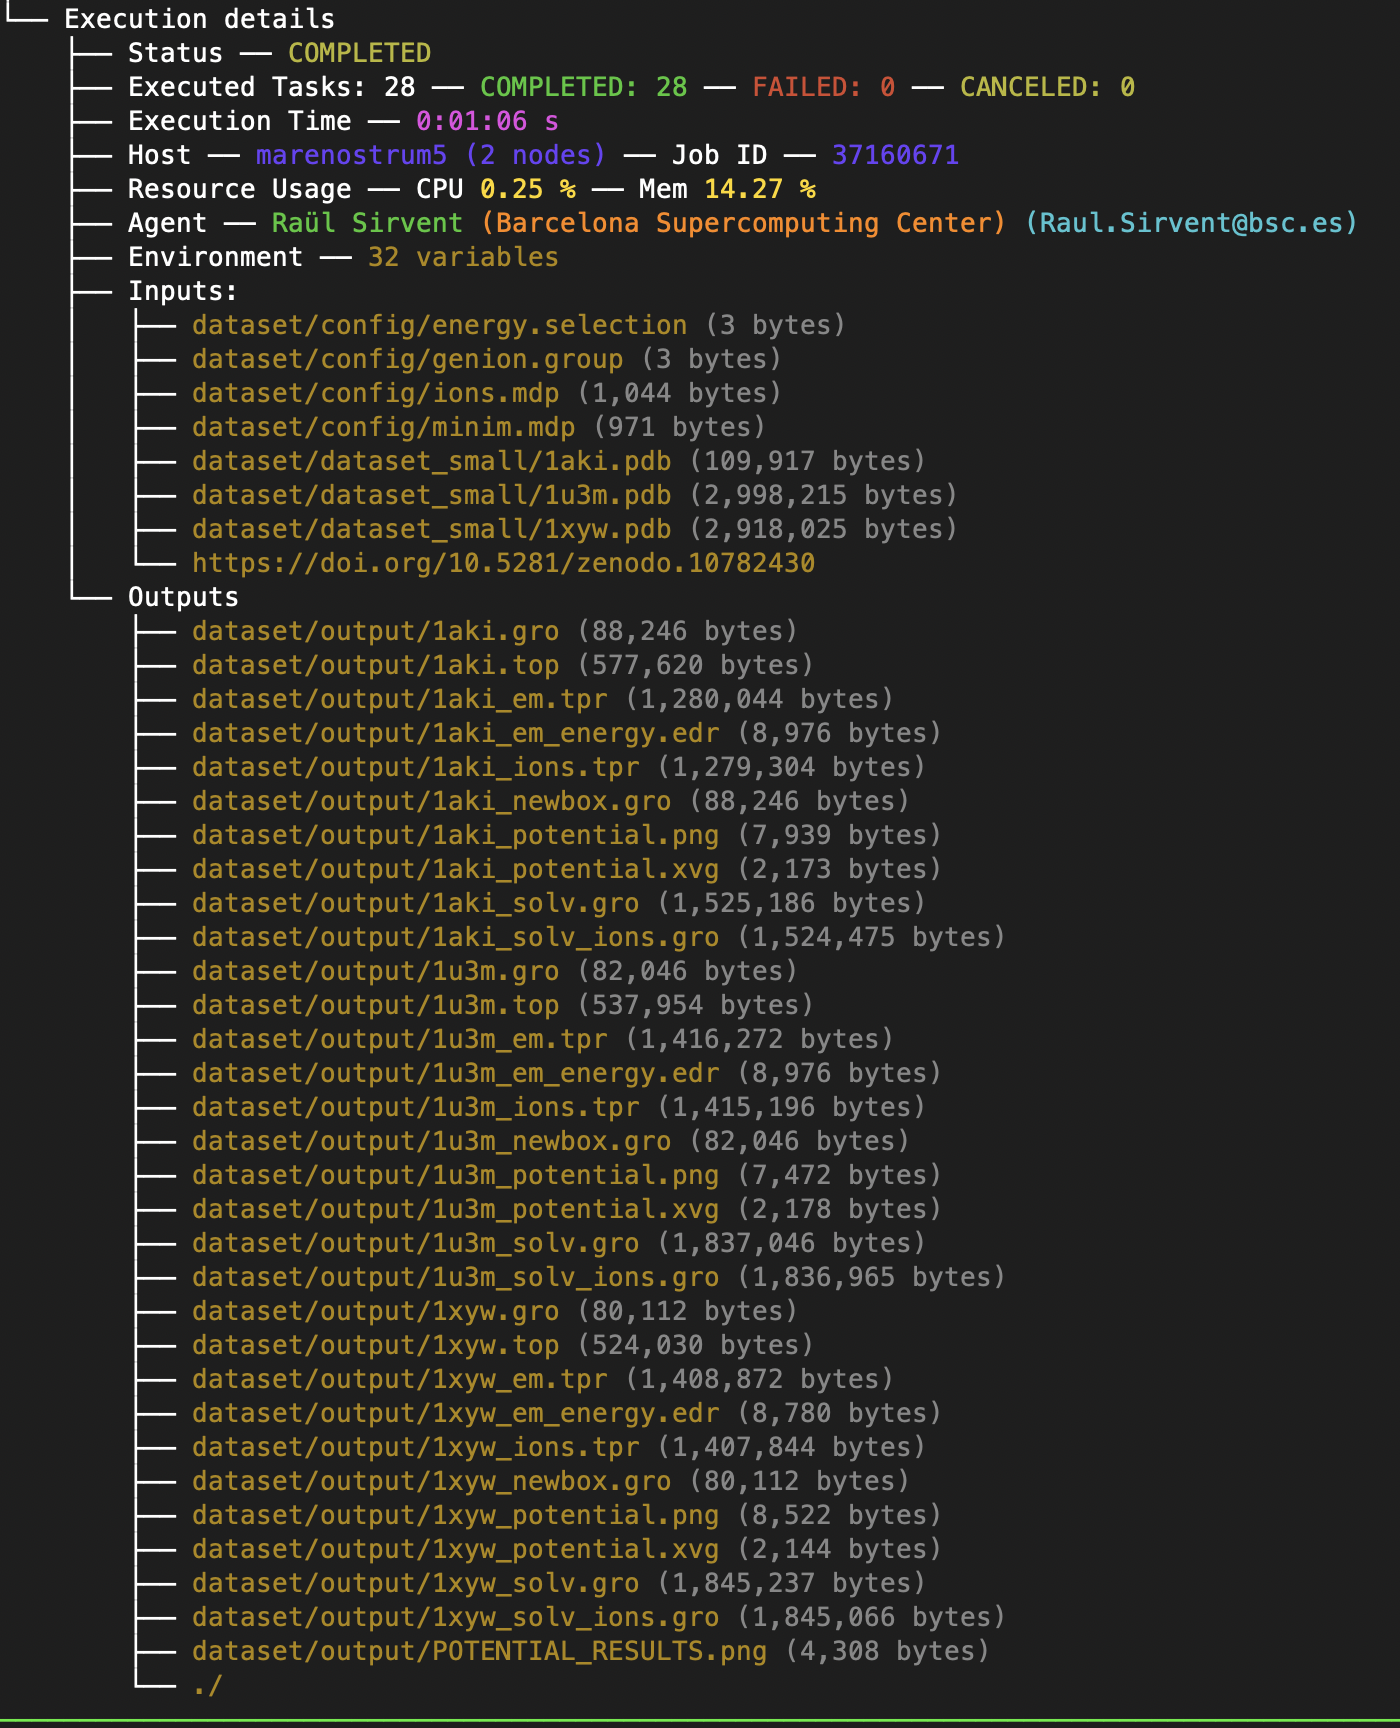Select output dataset/output/1u3m.gro

click(x=375, y=971)
